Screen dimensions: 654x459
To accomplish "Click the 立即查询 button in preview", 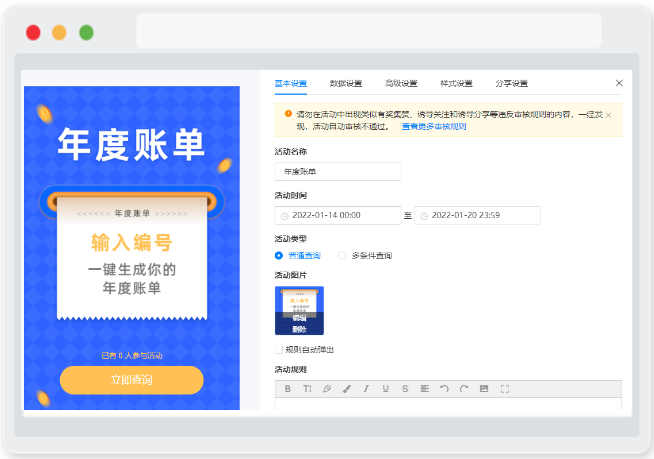I will [131, 380].
